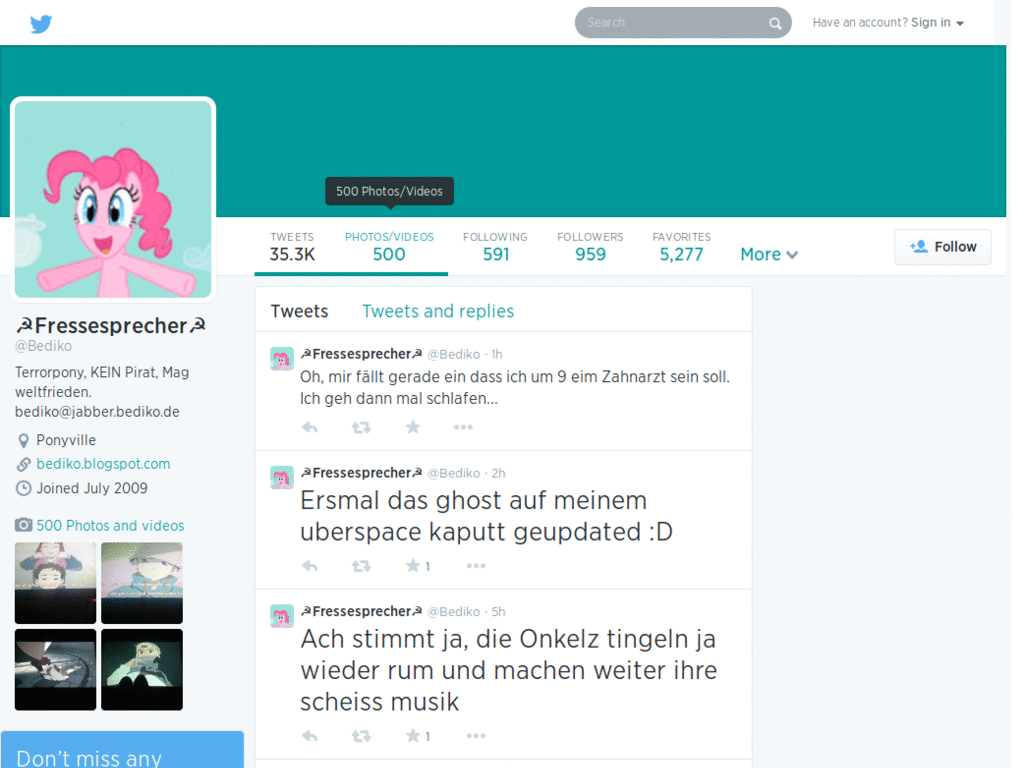Switch to the Tweets timeline tab
Viewport: 1024px width, 768px height.
click(299, 311)
